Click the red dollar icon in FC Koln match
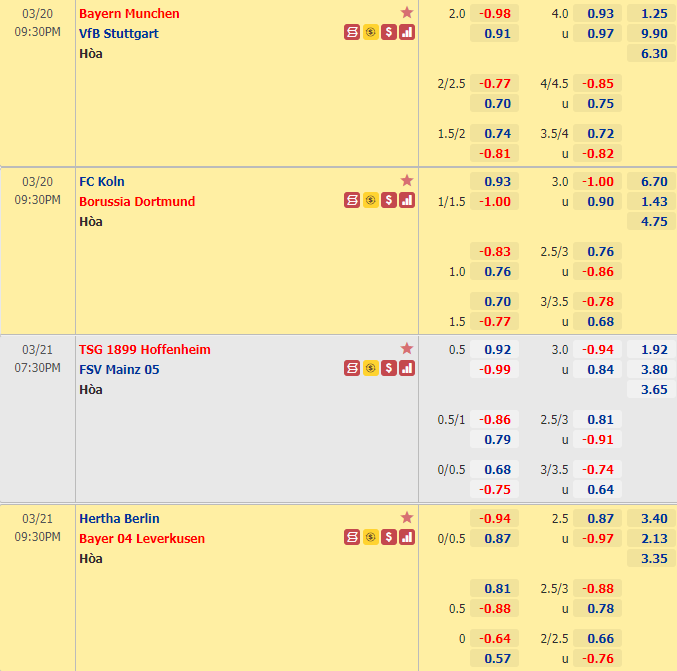 tap(389, 200)
